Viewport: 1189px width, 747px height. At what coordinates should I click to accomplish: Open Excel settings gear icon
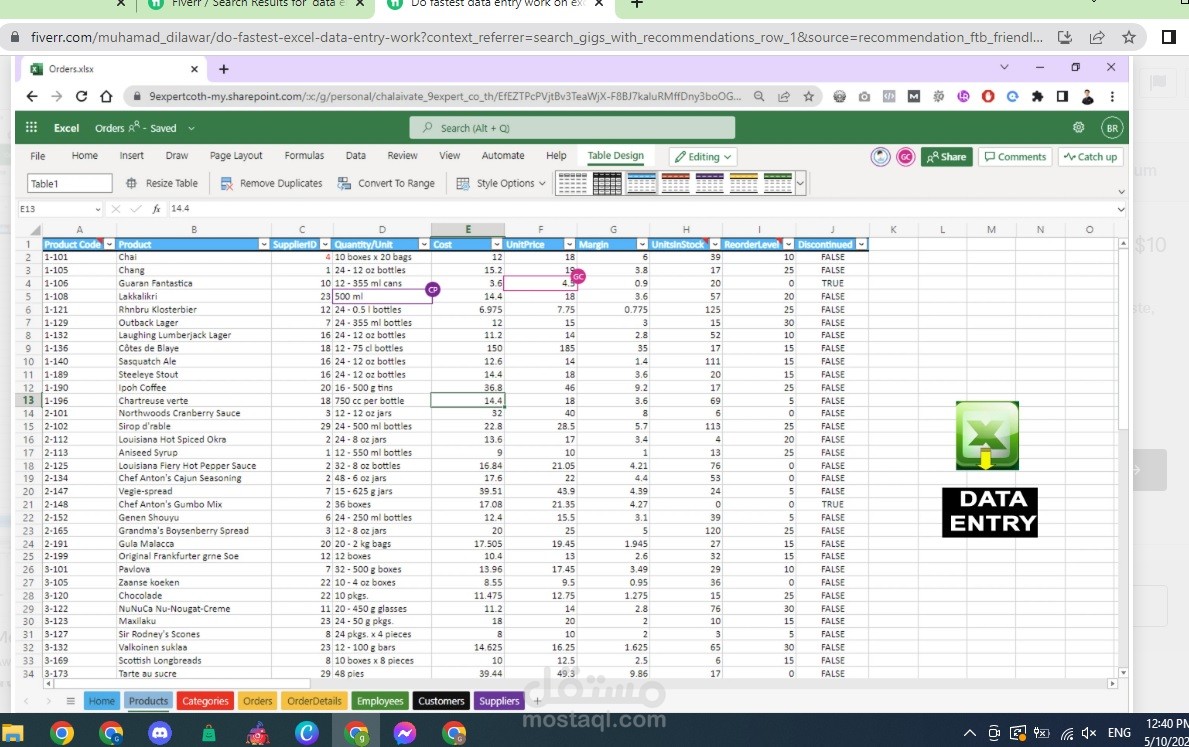tap(1078, 127)
